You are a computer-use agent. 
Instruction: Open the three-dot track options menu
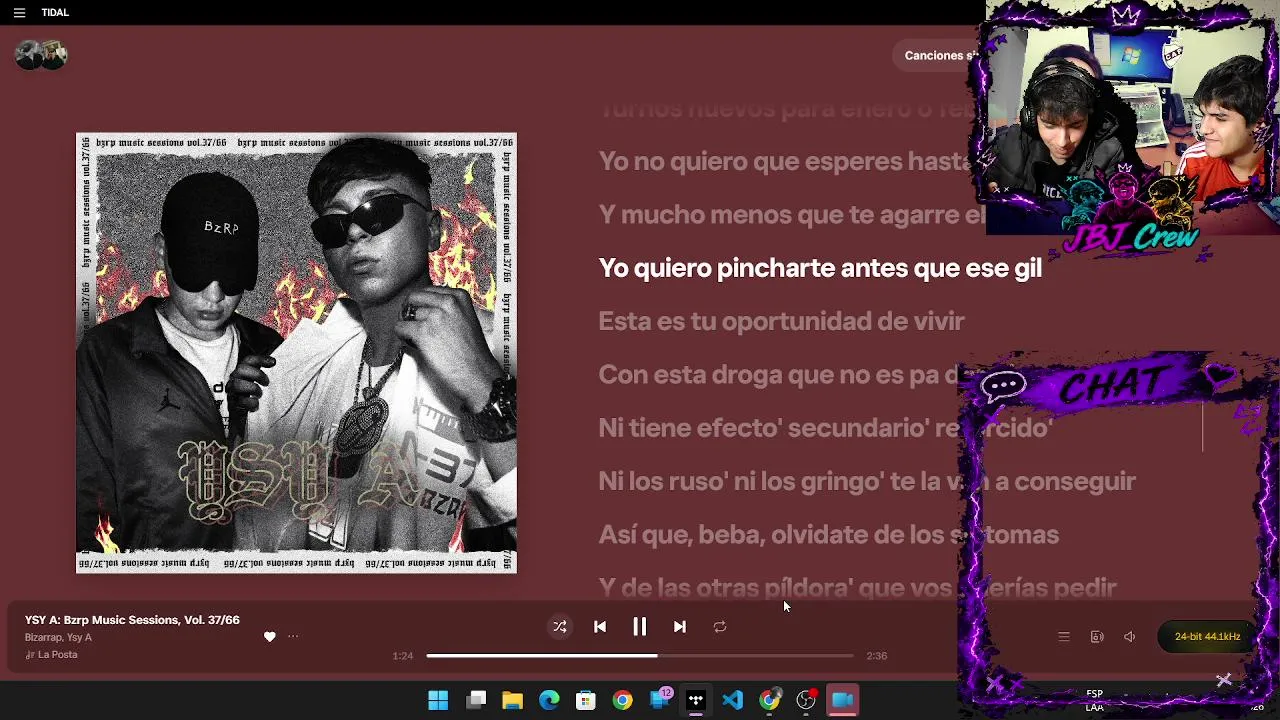(293, 637)
